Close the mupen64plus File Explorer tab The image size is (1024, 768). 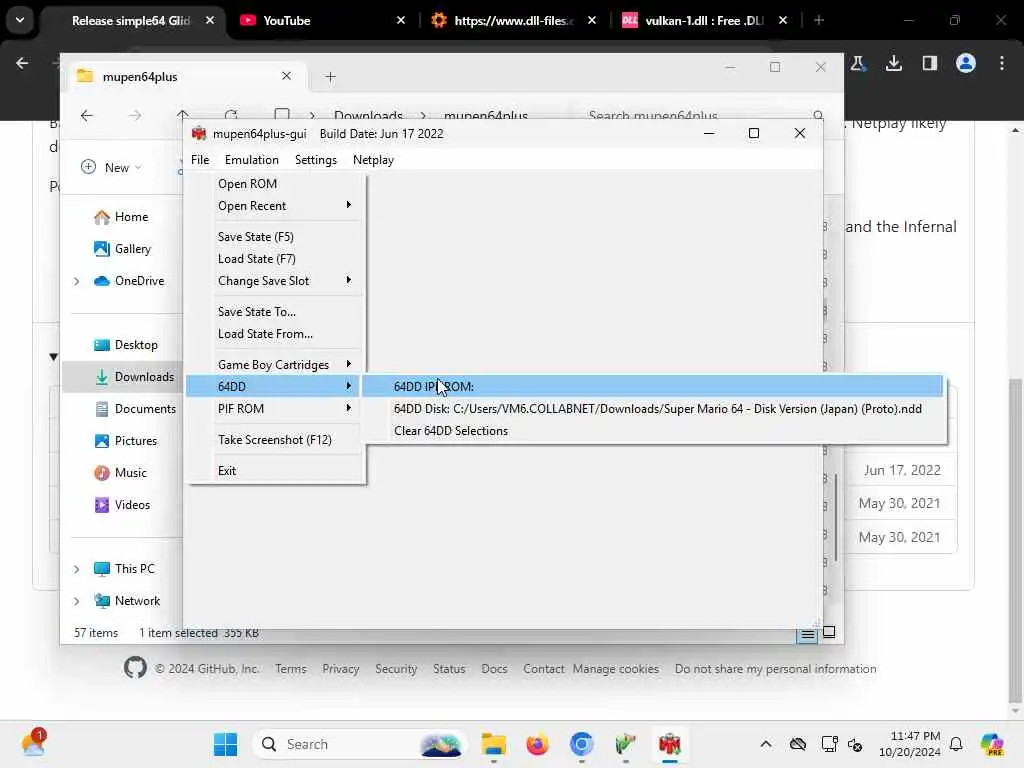[x=286, y=76]
